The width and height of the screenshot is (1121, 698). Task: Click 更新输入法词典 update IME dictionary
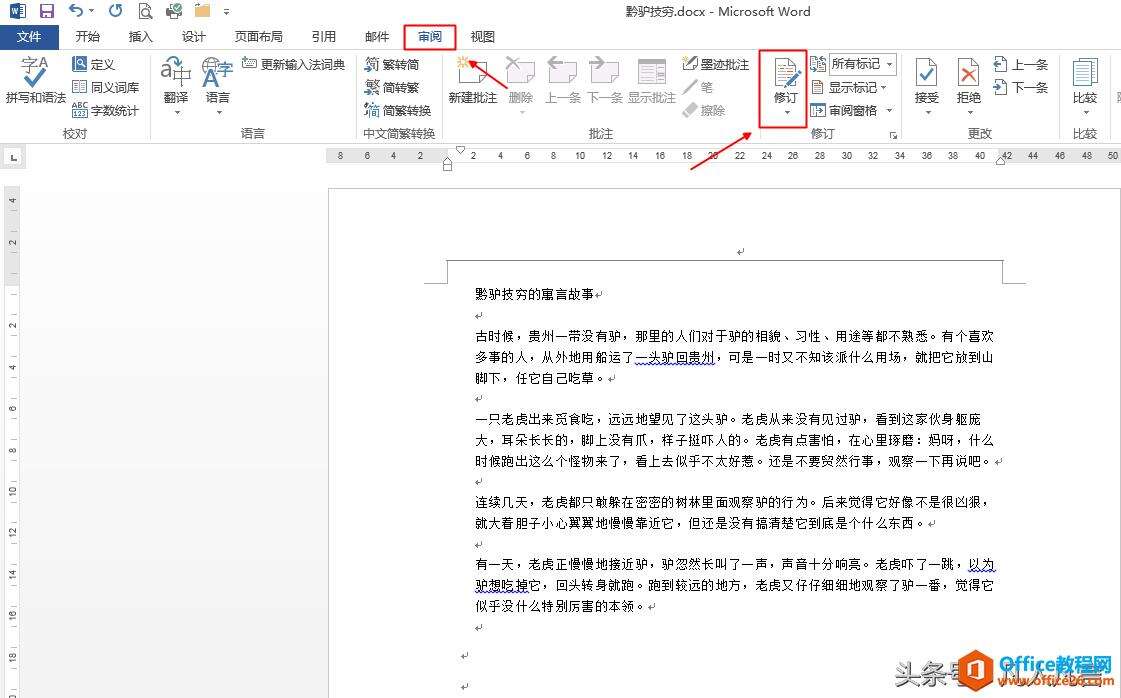click(295, 63)
